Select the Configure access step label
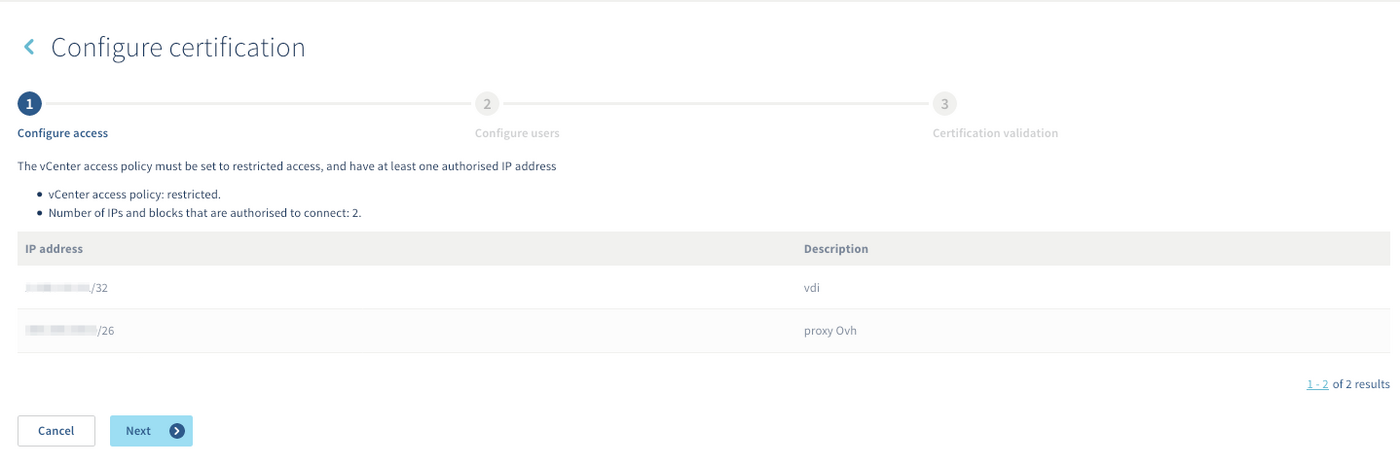The height and width of the screenshot is (465, 1400). tap(63, 133)
